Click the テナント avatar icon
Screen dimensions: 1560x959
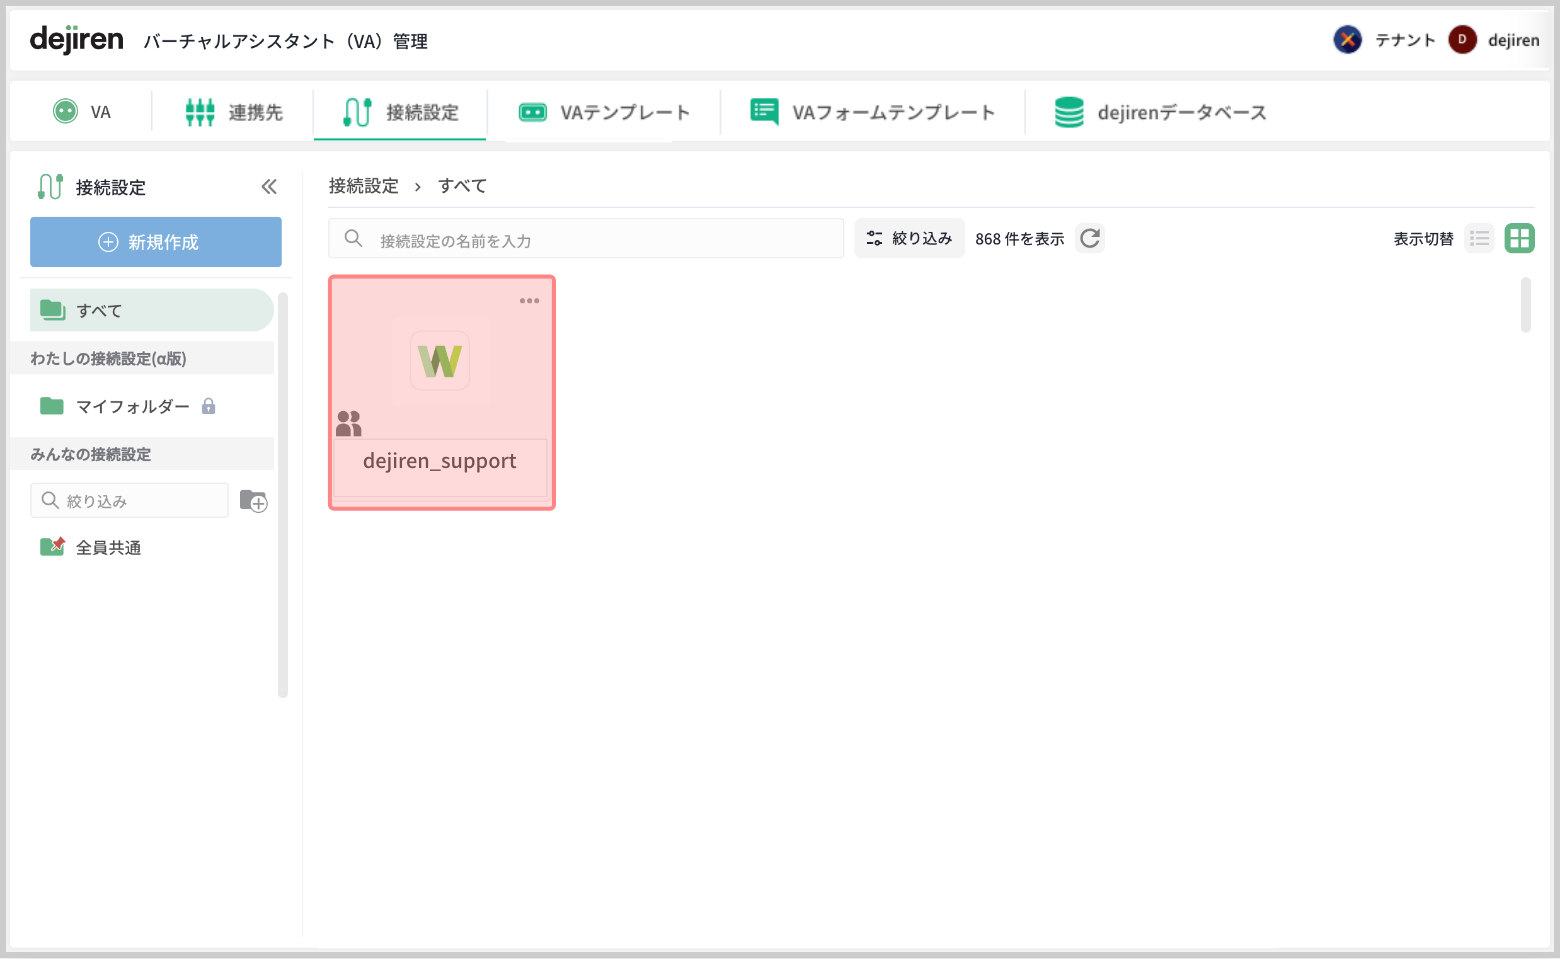coord(1347,40)
